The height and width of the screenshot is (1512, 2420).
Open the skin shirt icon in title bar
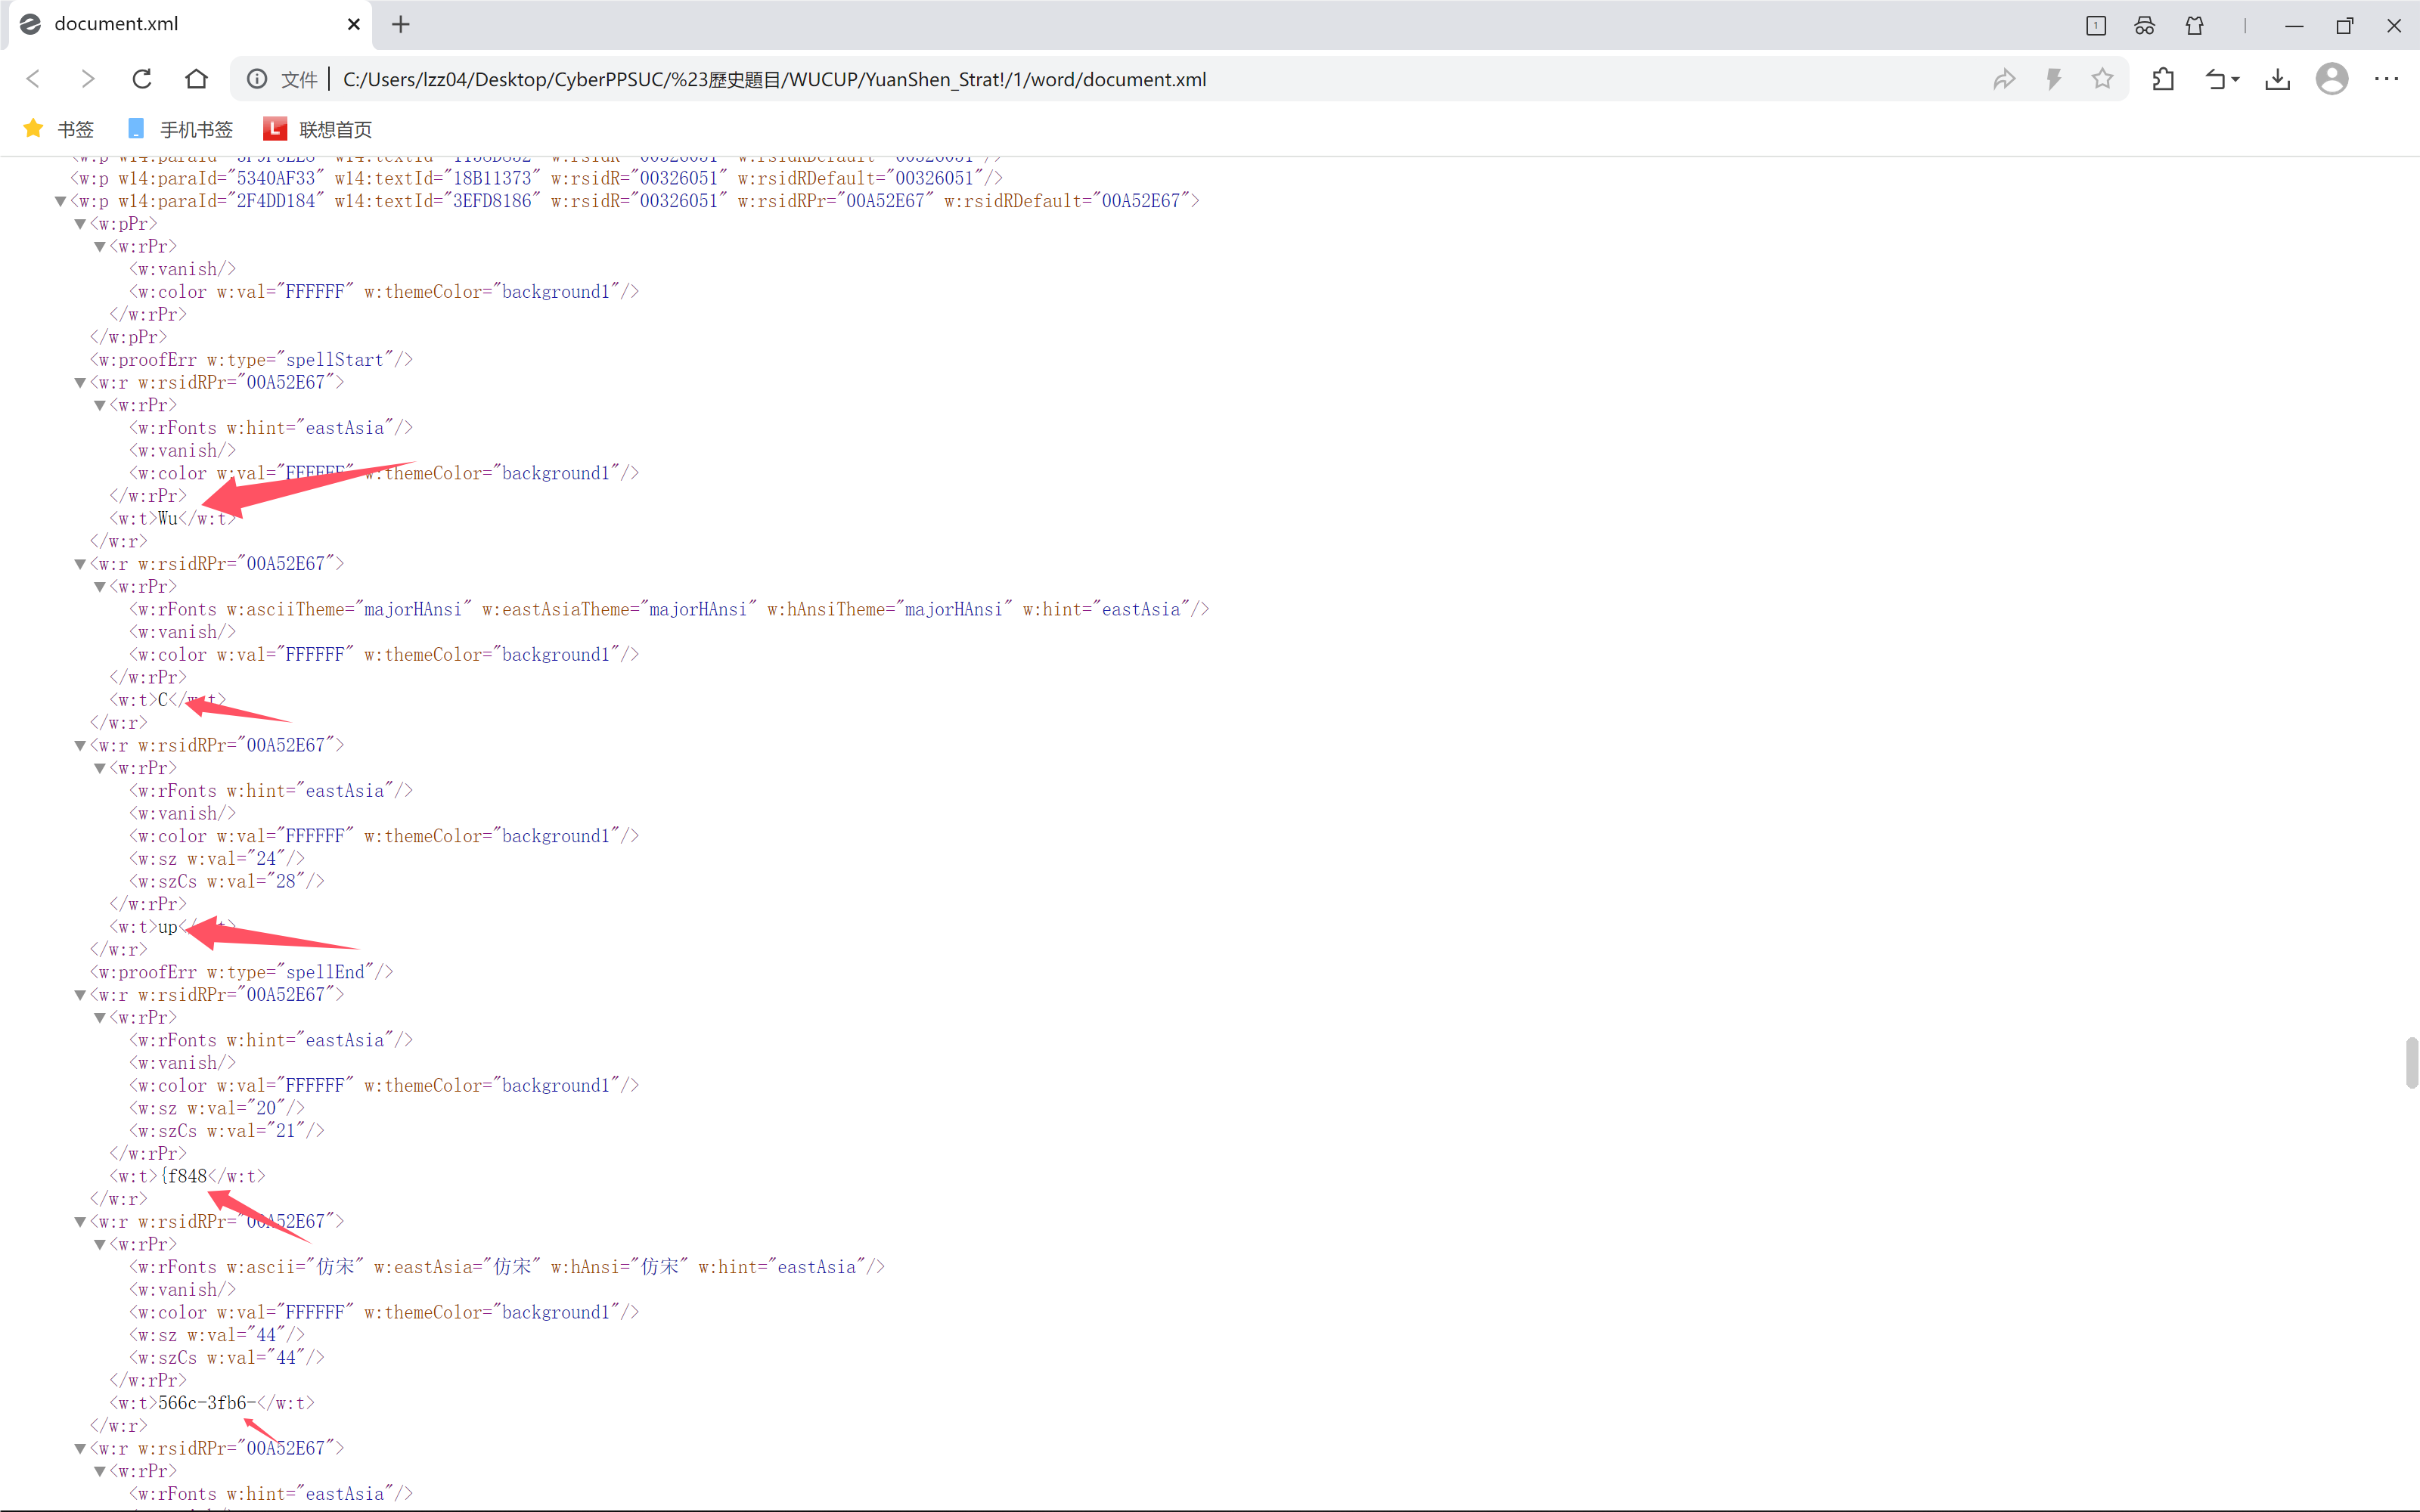point(2194,26)
